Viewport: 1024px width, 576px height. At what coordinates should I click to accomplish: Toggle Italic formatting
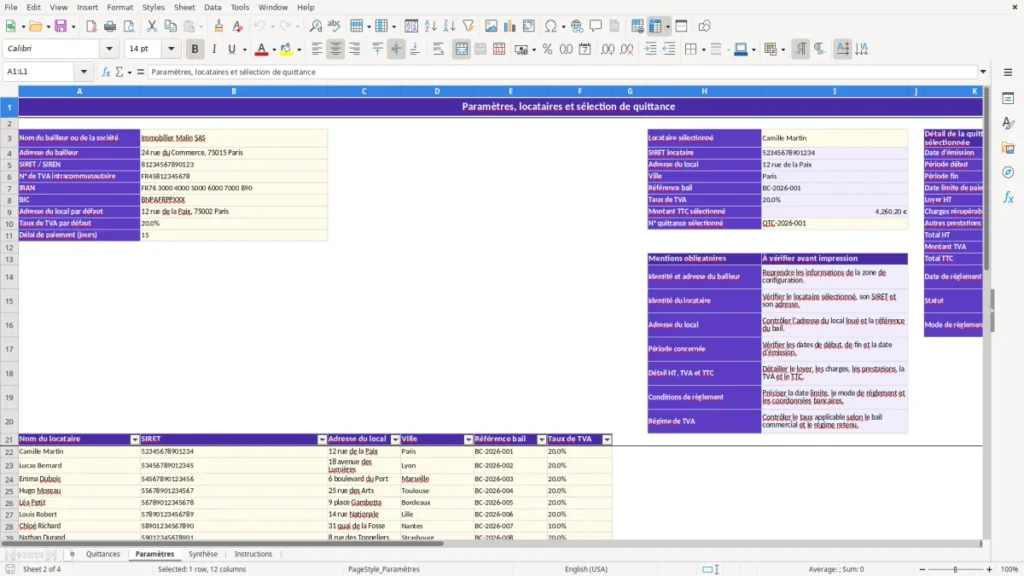(214, 49)
